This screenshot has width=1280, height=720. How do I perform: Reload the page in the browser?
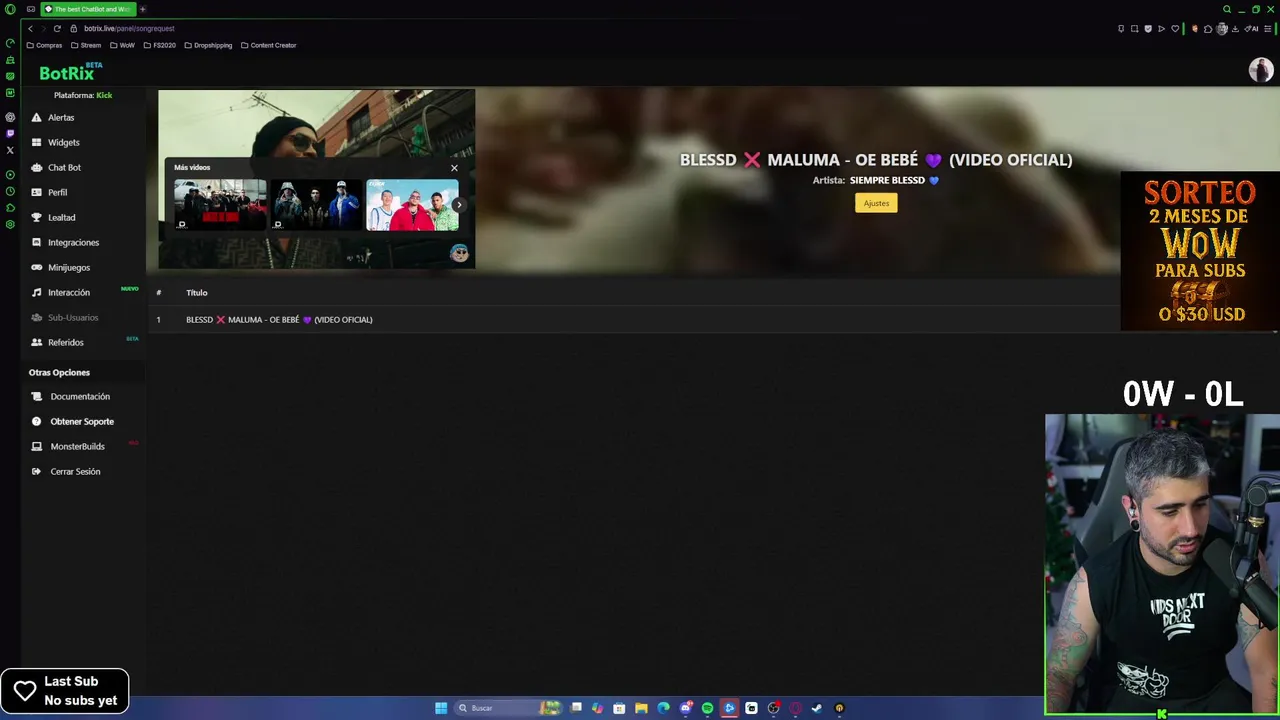point(57,28)
